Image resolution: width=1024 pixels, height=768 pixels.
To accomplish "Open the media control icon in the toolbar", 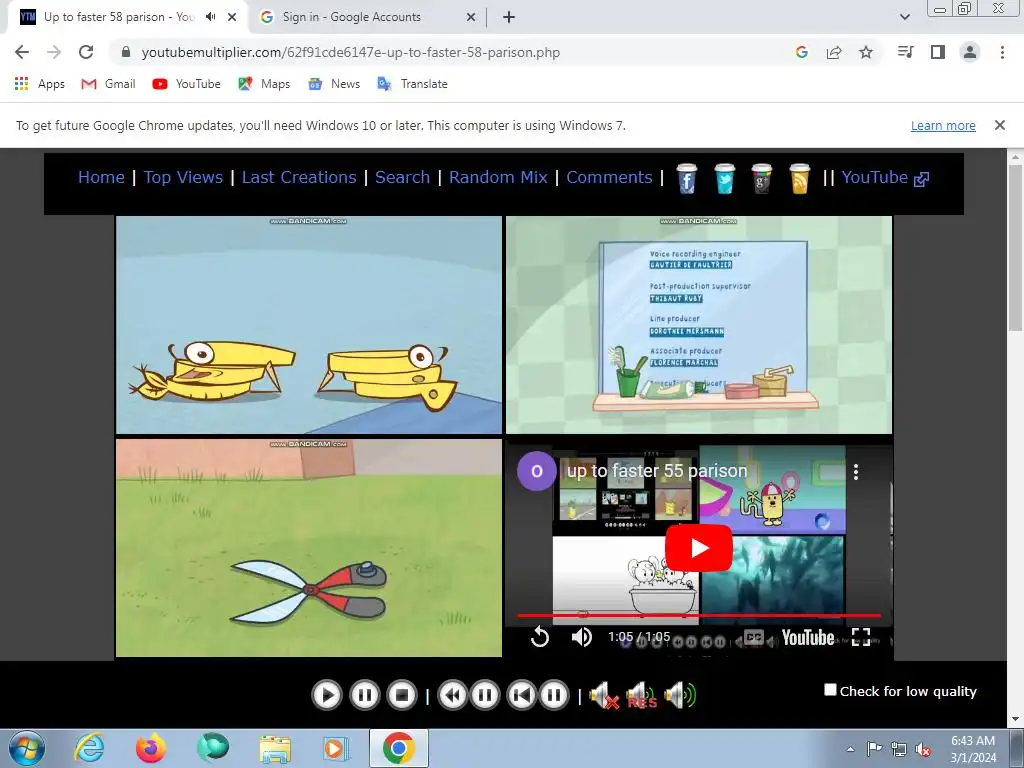I will (906, 52).
